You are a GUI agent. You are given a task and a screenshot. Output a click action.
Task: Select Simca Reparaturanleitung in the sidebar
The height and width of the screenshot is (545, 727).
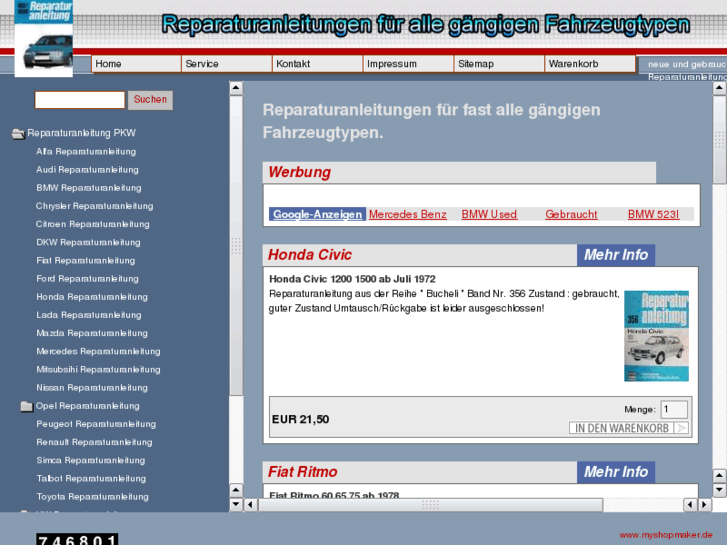point(90,460)
